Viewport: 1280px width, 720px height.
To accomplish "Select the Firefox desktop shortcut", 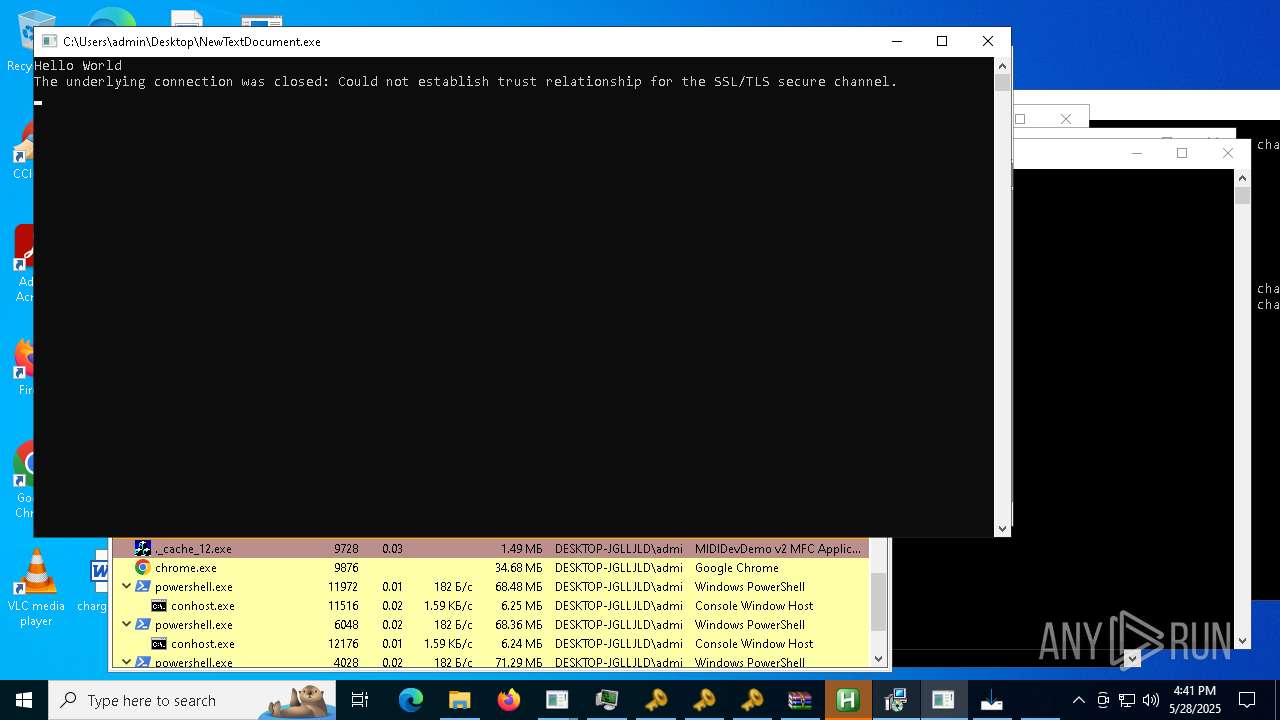I will pos(22,367).
